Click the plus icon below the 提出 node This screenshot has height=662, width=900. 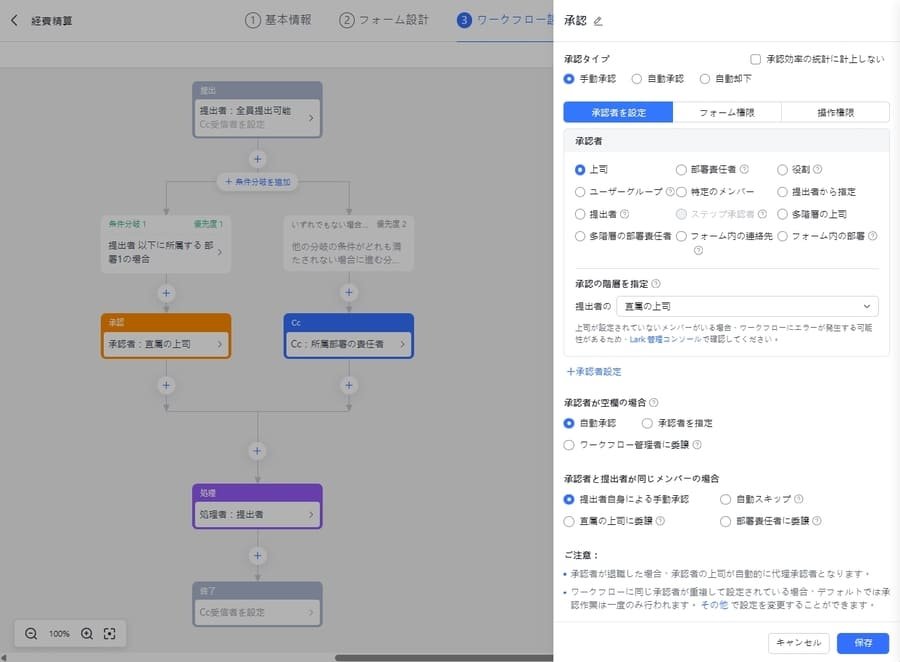coord(257,158)
